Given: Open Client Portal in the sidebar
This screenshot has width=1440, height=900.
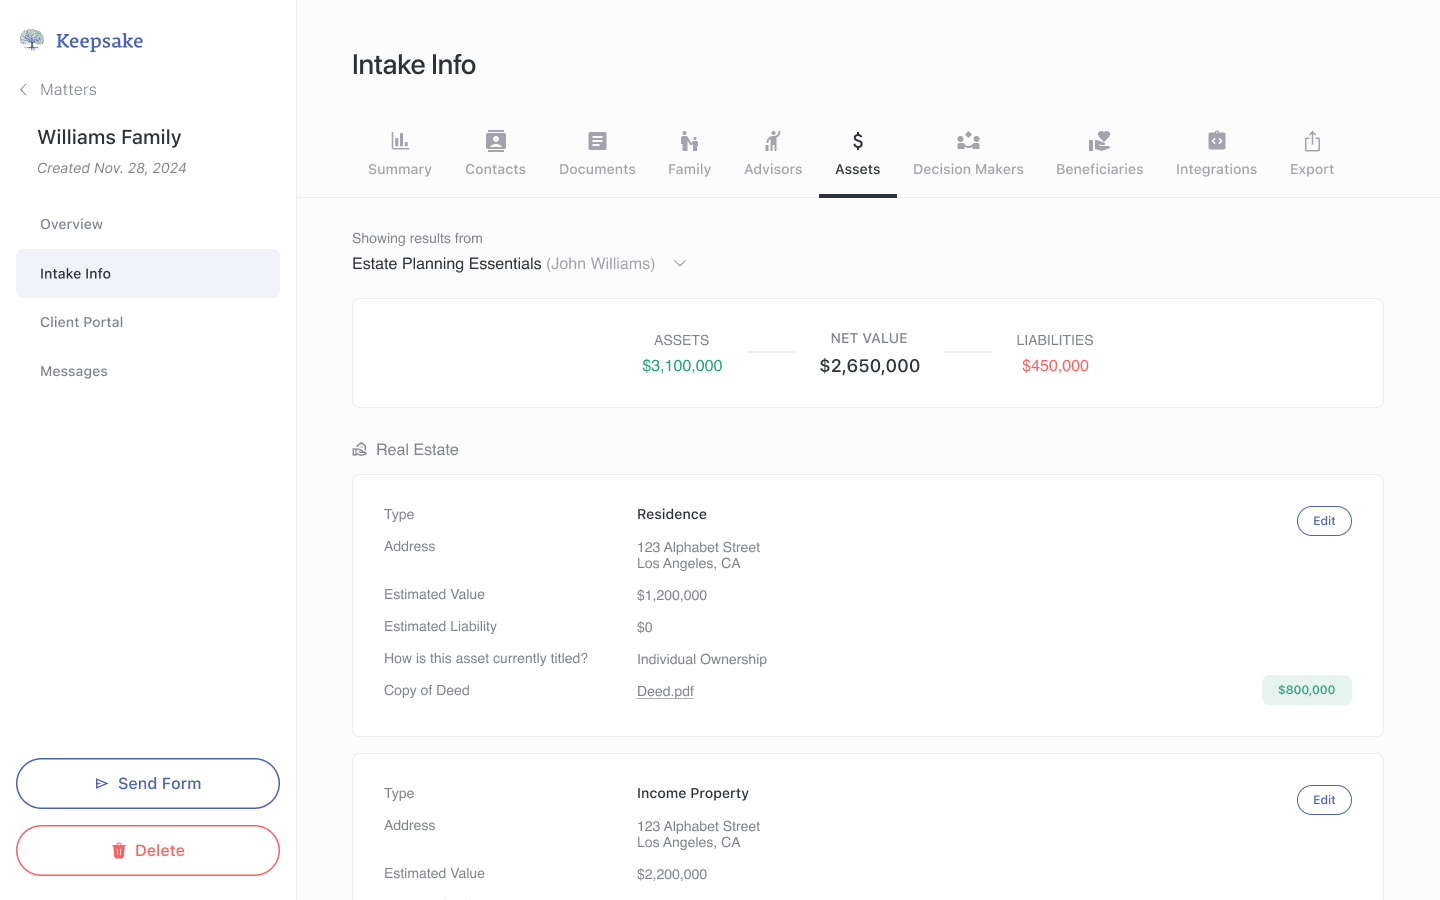Looking at the screenshot, I should click(82, 322).
